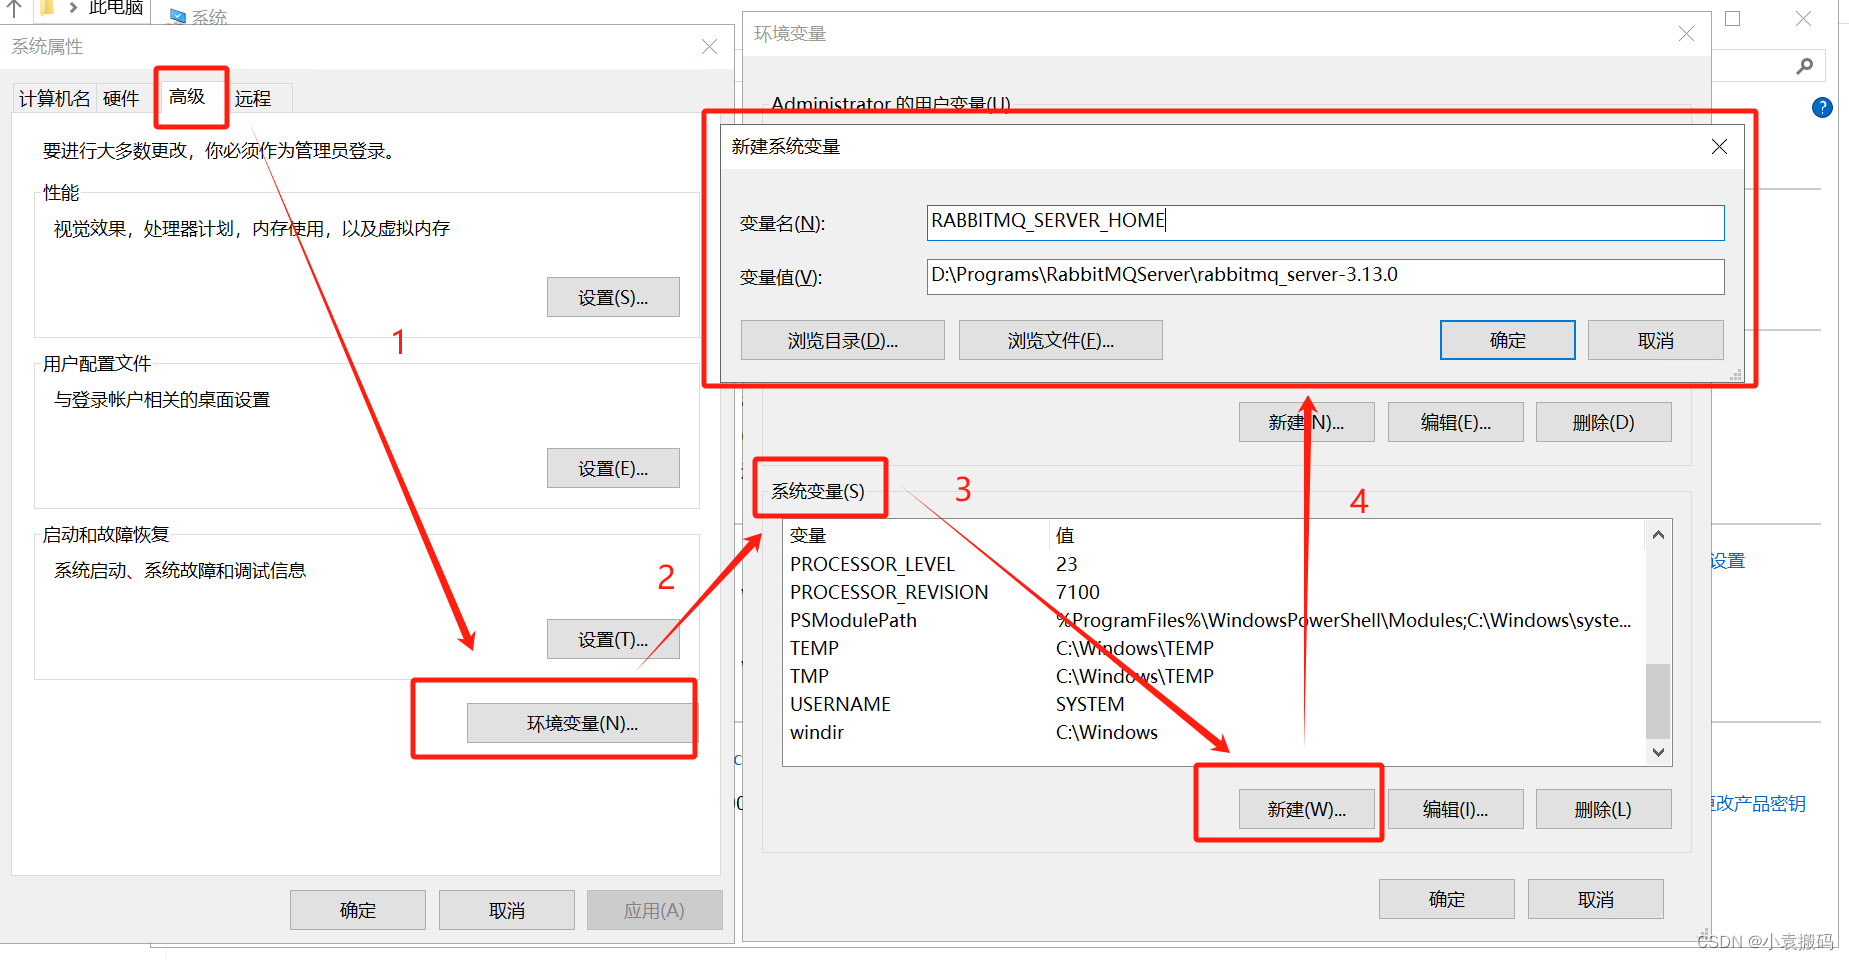1849x960 pixels.
Task: Open the 高级 tab in System Properties
Action: pos(187,97)
